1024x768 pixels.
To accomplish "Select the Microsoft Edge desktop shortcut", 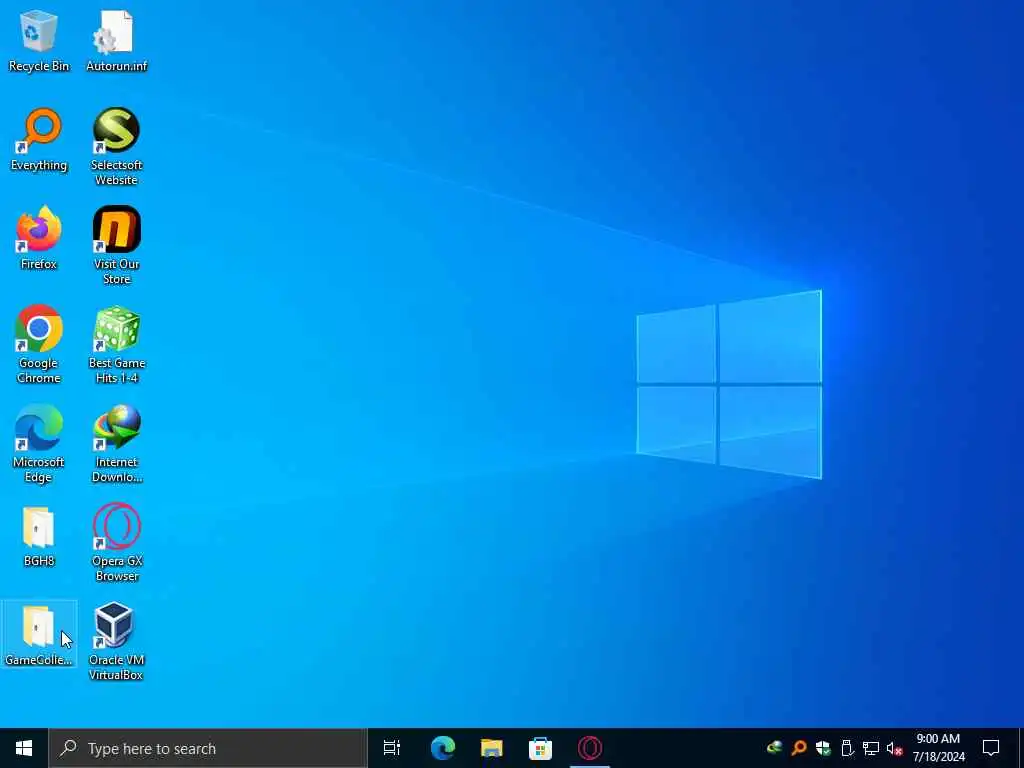I will (x=39, y=444).
